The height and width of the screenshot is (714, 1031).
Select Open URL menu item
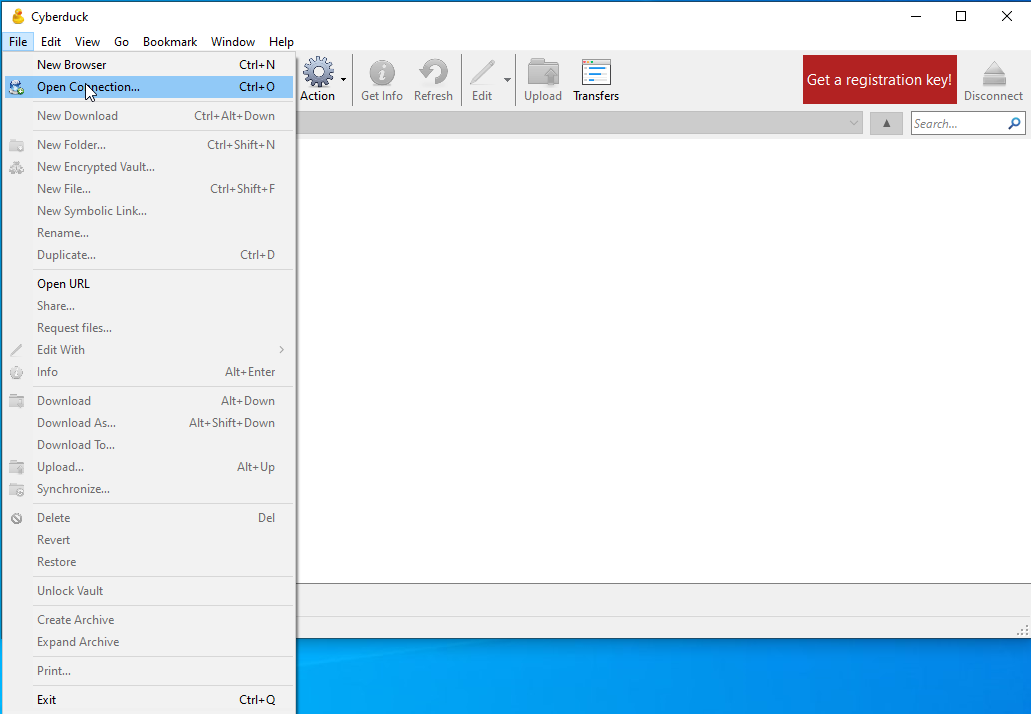coord(149,284)
